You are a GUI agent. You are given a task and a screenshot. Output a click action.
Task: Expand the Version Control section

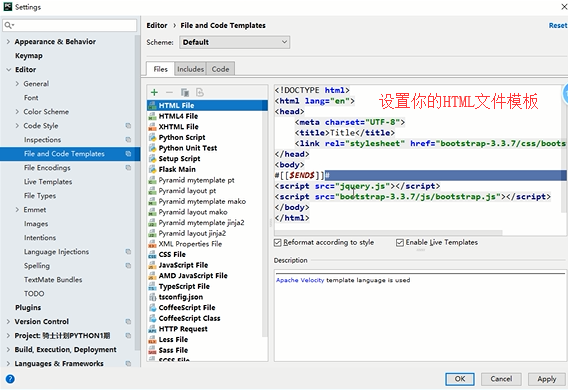[8, 322]
